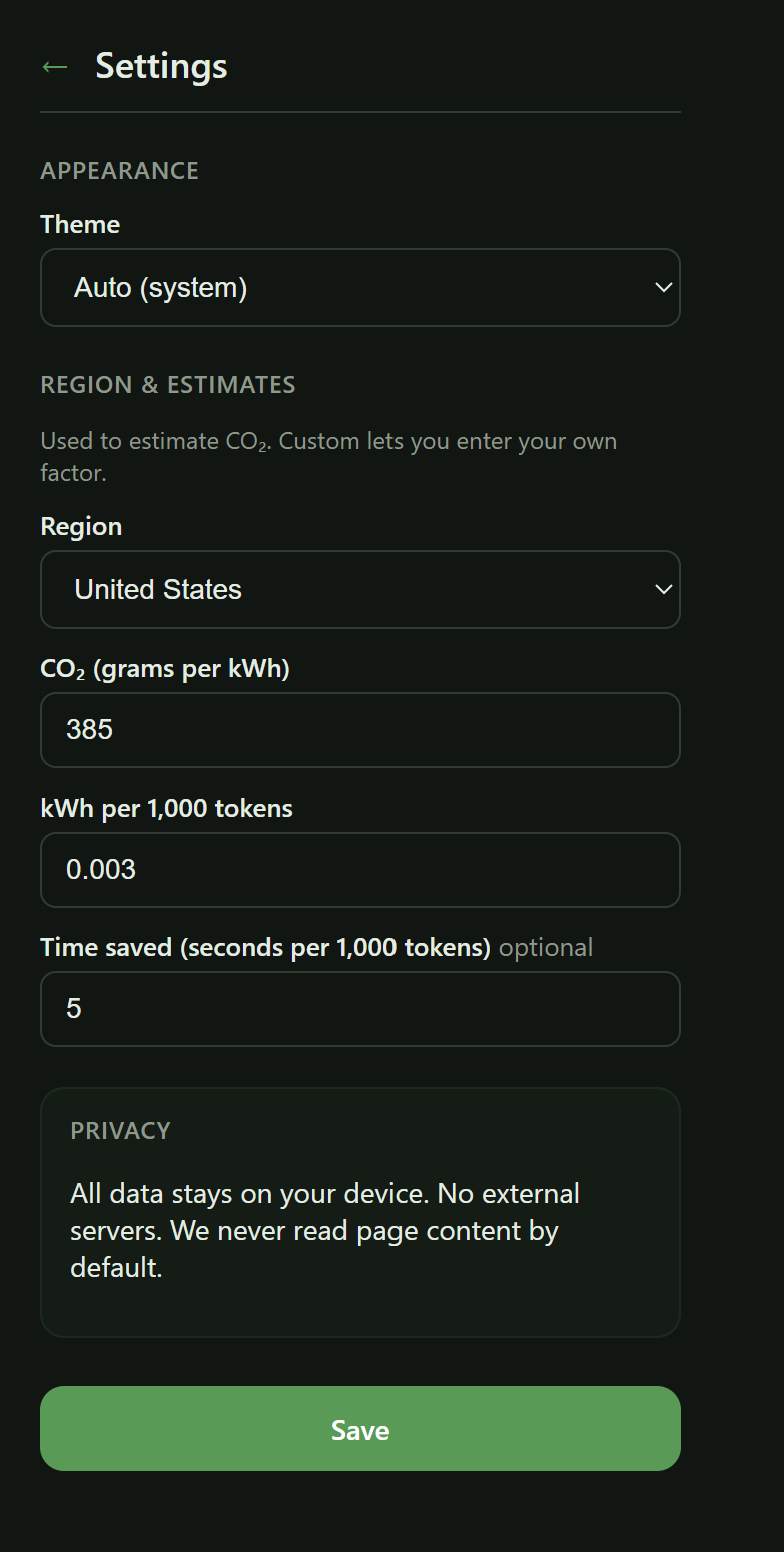Screen dimensions: 784x1552
Task: Click the helper text about estimating CO₂
Action: click(328, 456)
